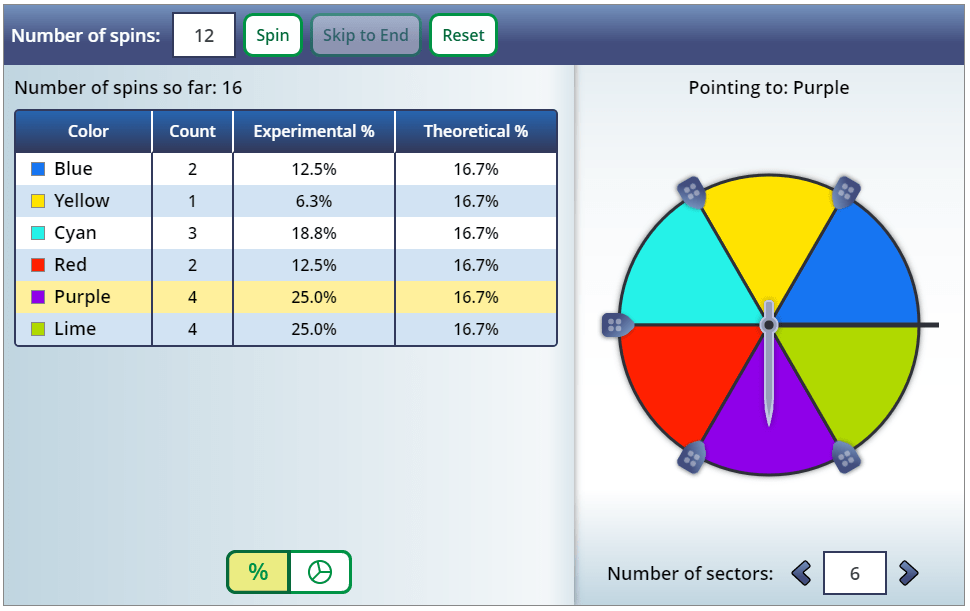Image resolution: width=970 pixels, height=611 pixels.
Task: Click the purple color swatch in table
Action: tap(38, 297)
